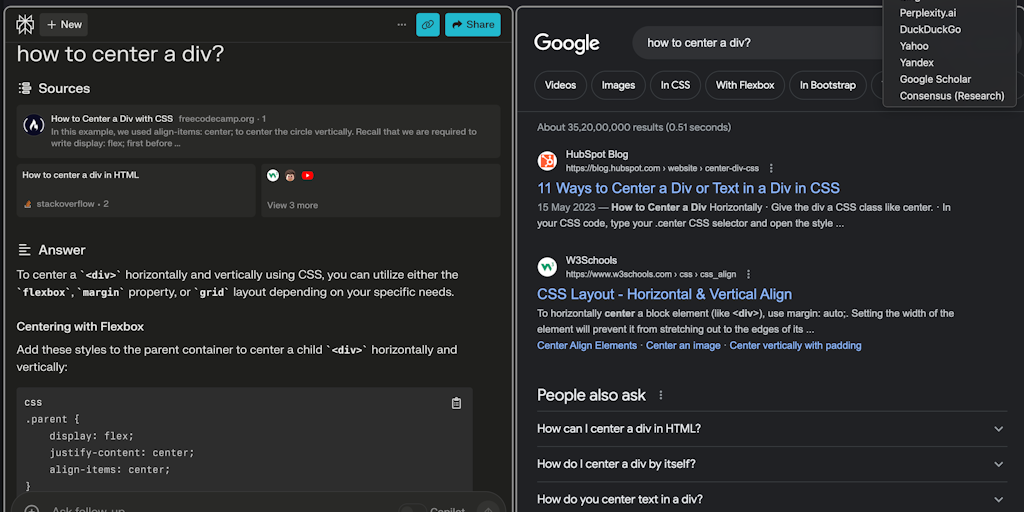
Task: Click the three-dot menu beside W3Schools result URL
Action: (748, 274)
